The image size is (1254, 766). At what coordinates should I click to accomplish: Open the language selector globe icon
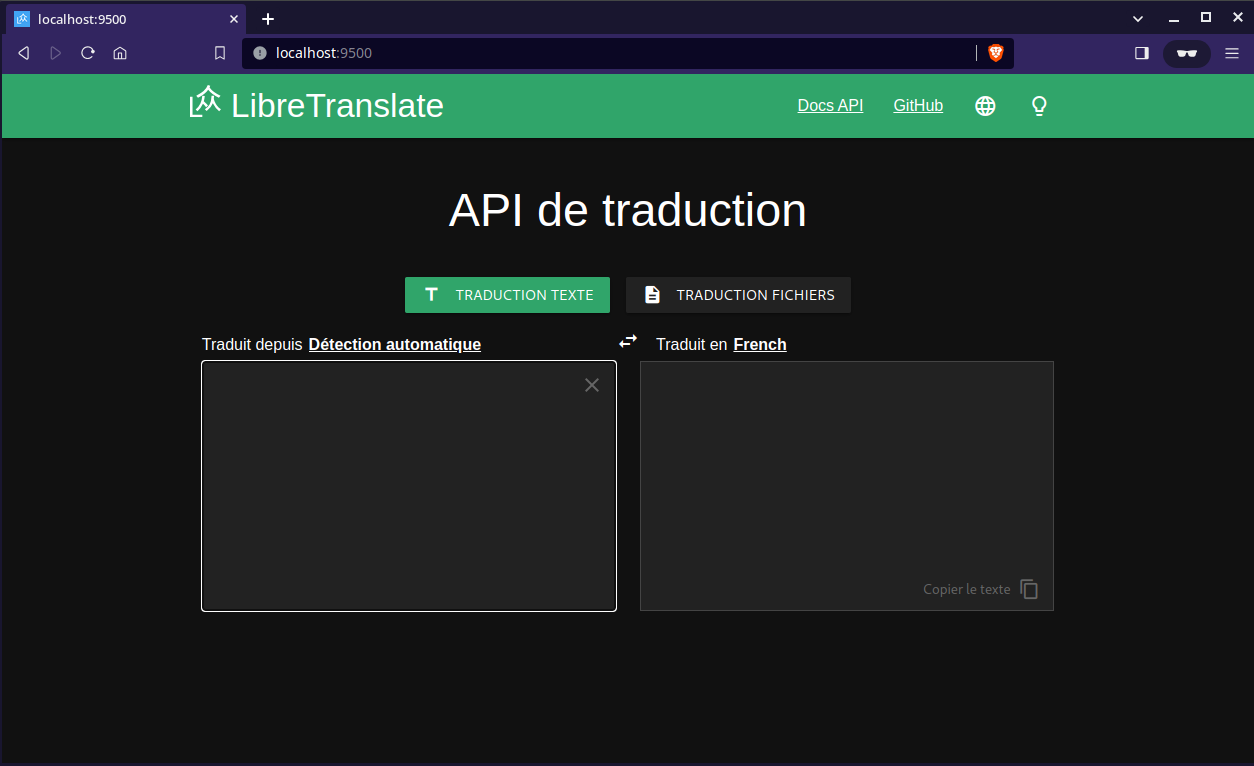[985, 106]
